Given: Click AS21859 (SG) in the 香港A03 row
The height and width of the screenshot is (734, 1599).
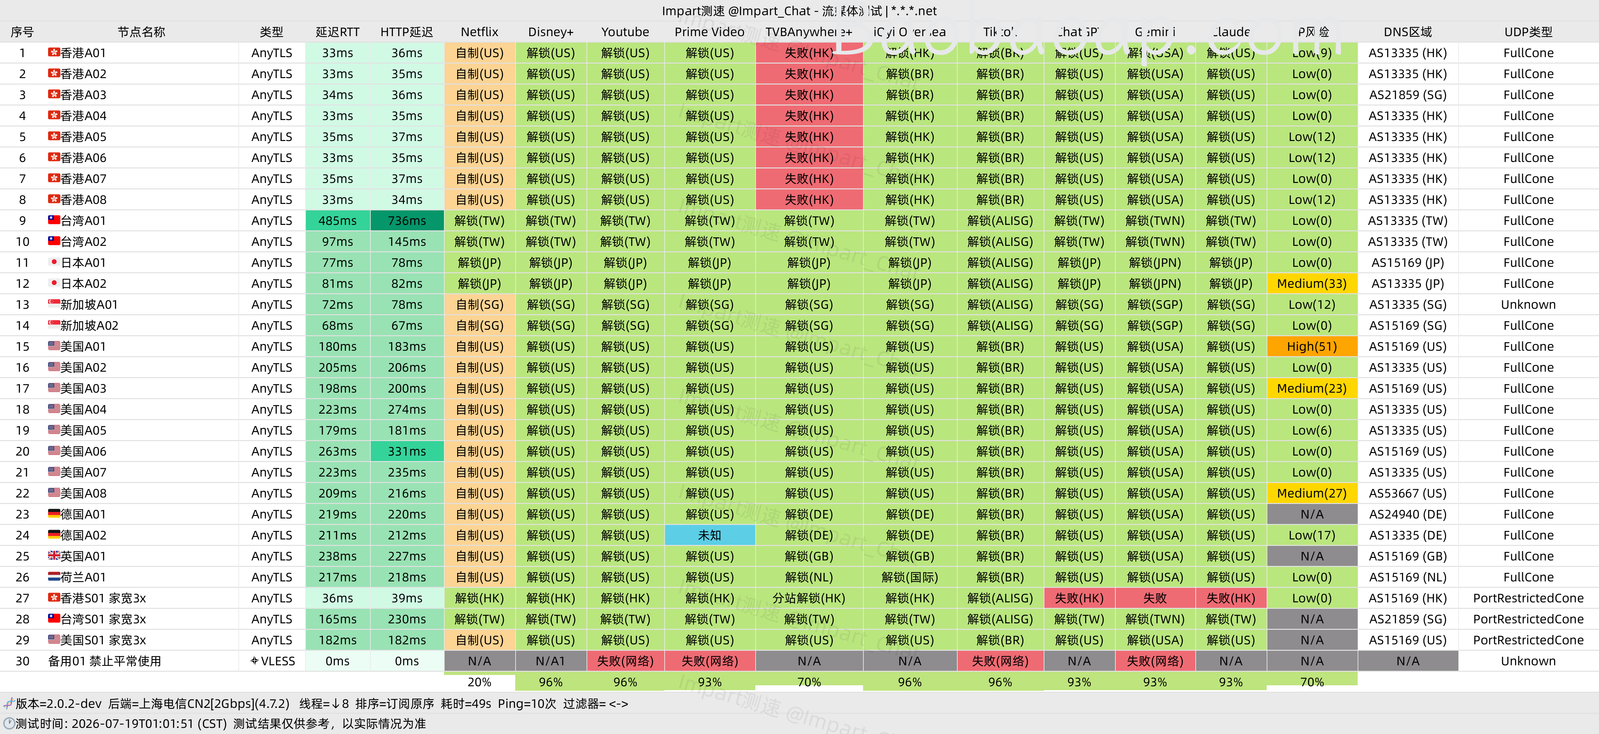Looking at the screenshot, I should coord(1408,95).
